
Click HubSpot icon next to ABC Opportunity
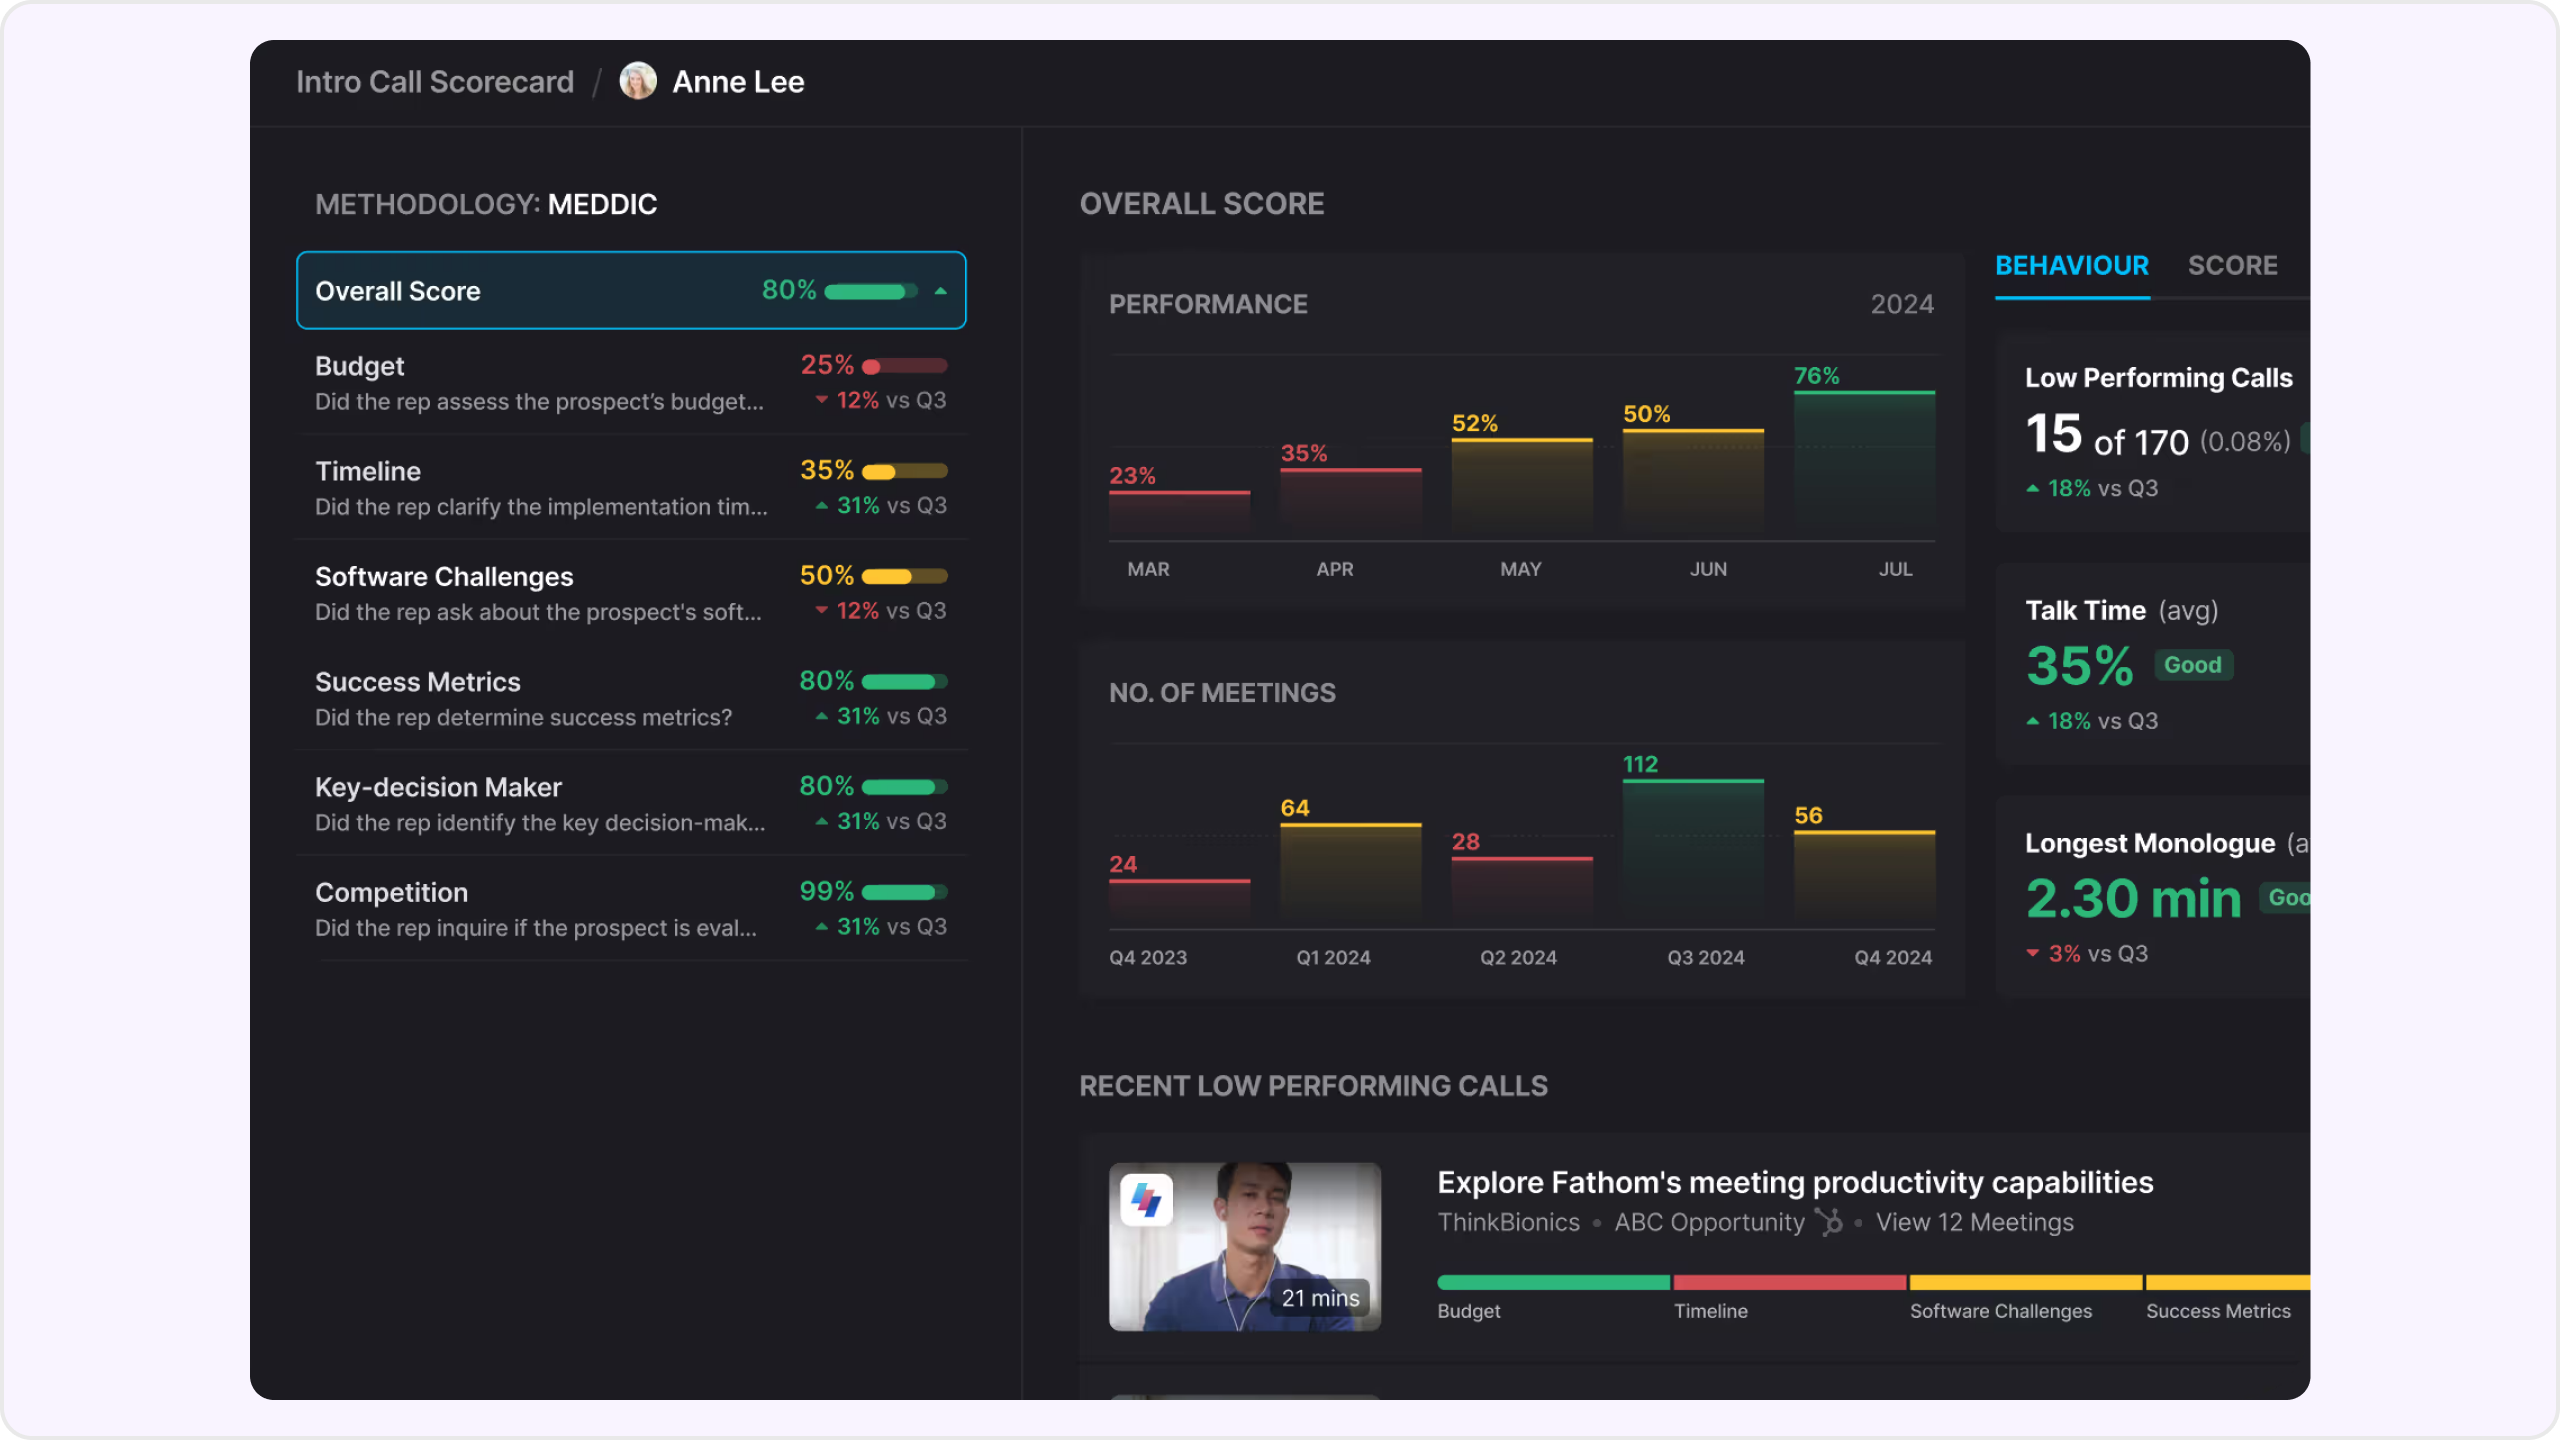click(x=1829, y=1222)
